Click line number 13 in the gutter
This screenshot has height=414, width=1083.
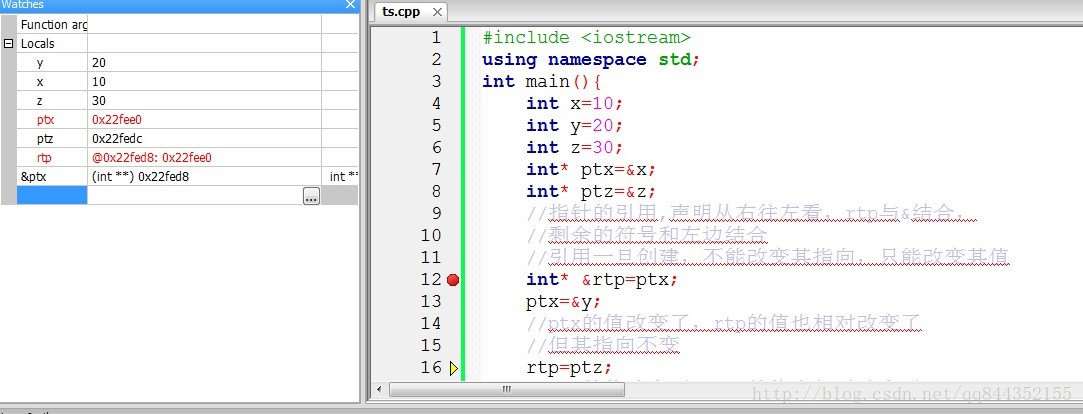pos(430,301)
